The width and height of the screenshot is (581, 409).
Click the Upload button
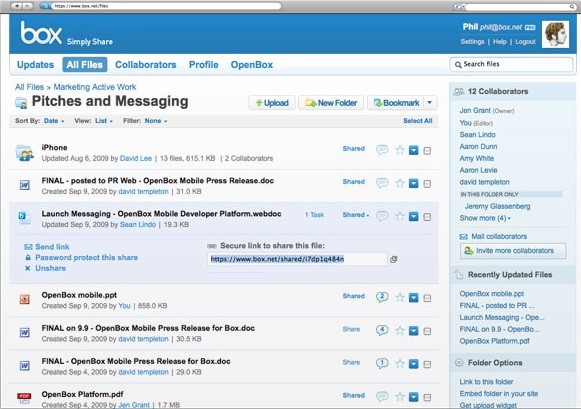pyautogui.click(x=272, y=103)
